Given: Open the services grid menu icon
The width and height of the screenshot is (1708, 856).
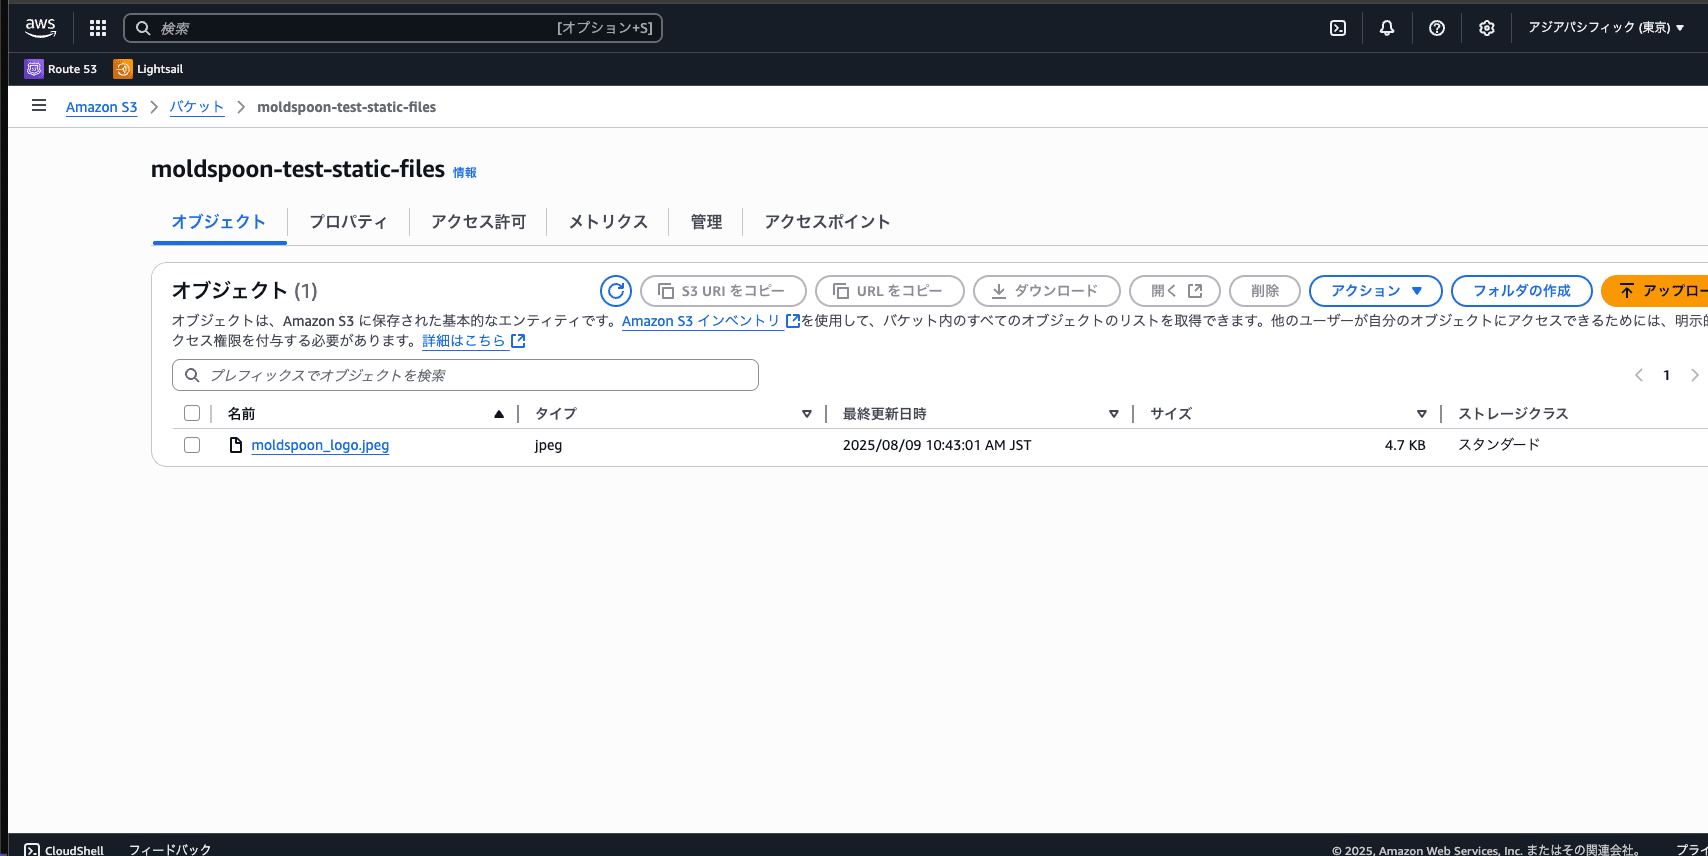Looking at the screenshot, I should pyautogui.click(x=98, y=28).
